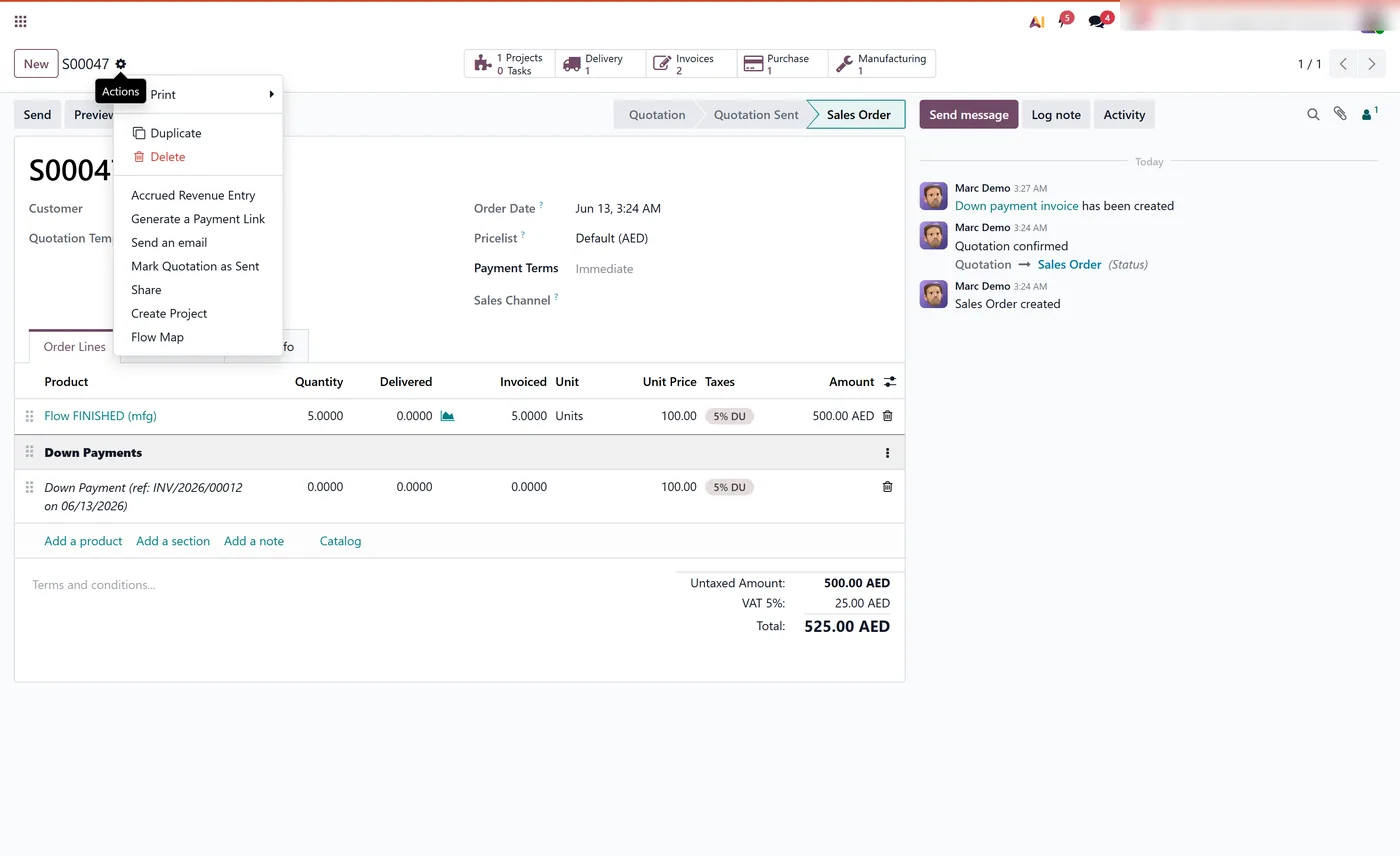Image resolution: width=1400 pixels, height=856 pixels.
Task: Open Projects smart button puzzle icon
Action: click(x=509, y=64)
